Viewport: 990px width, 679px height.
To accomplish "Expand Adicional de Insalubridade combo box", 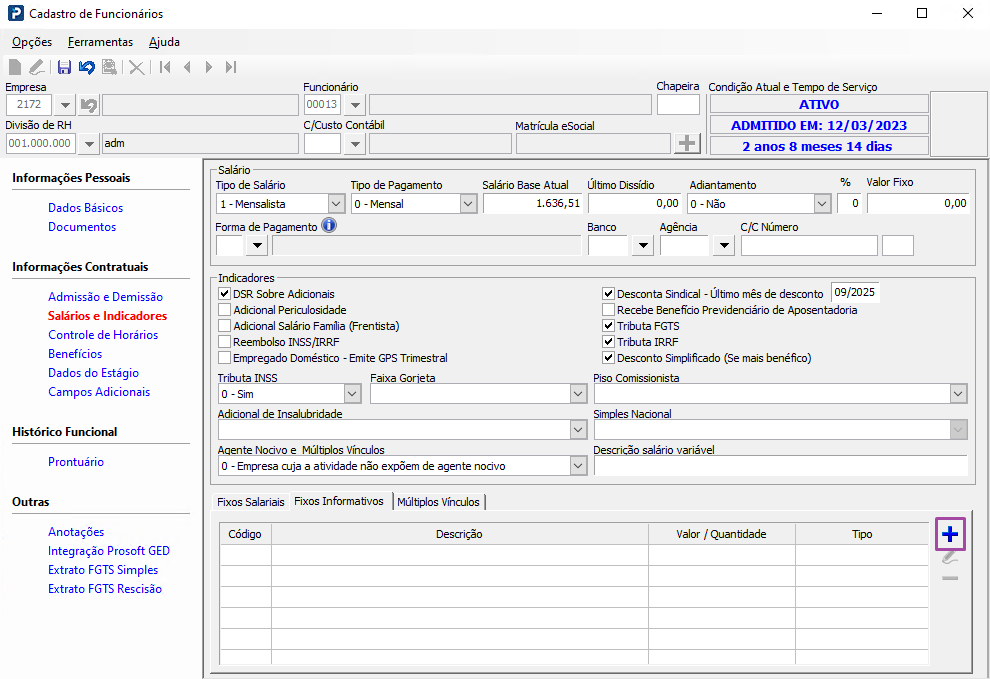I will (578, 430).
